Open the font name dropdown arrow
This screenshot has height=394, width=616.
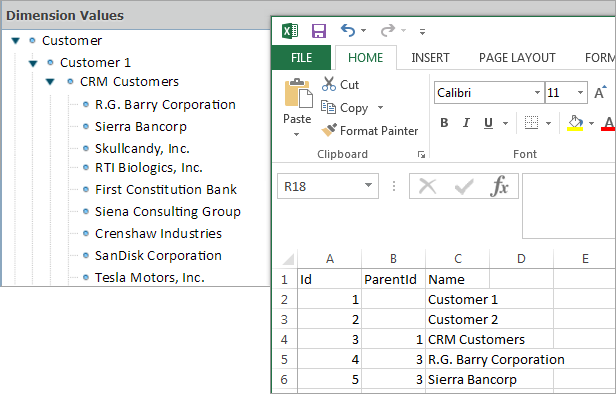(x=537, y=93)
